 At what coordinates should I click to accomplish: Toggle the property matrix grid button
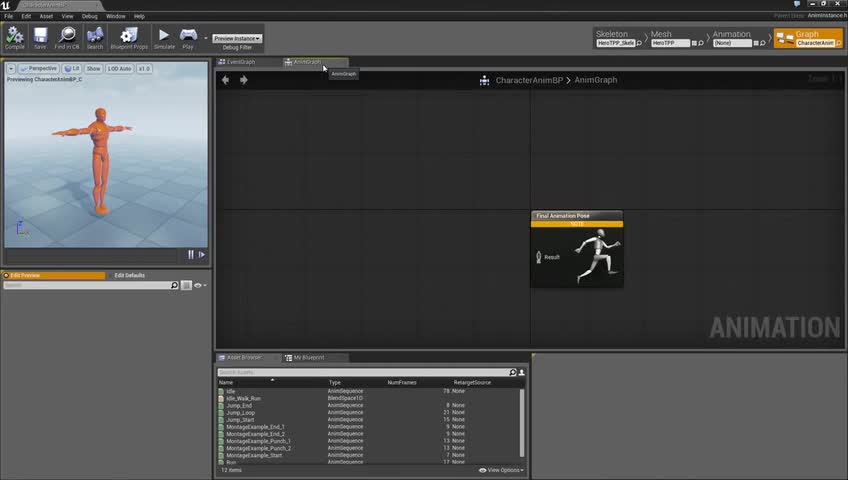(186, 285)
